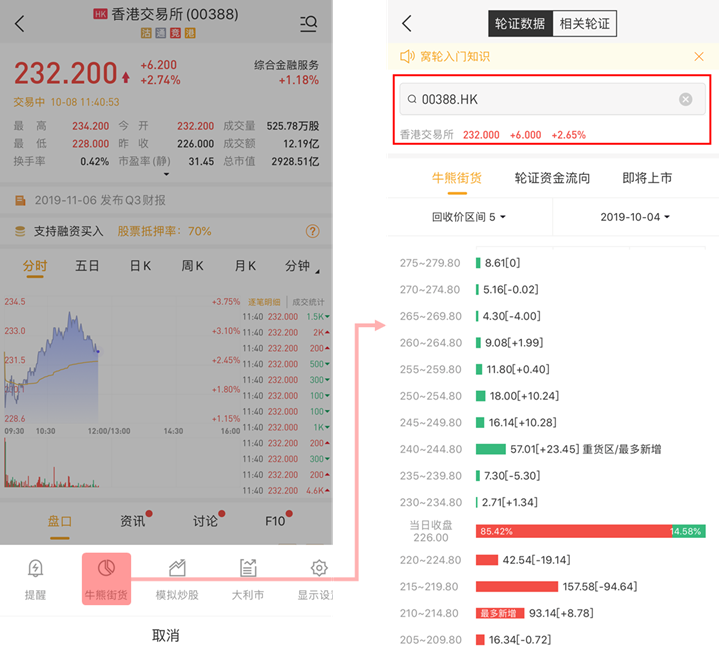Go back from the 轮证数据 page

pos(407,23)
